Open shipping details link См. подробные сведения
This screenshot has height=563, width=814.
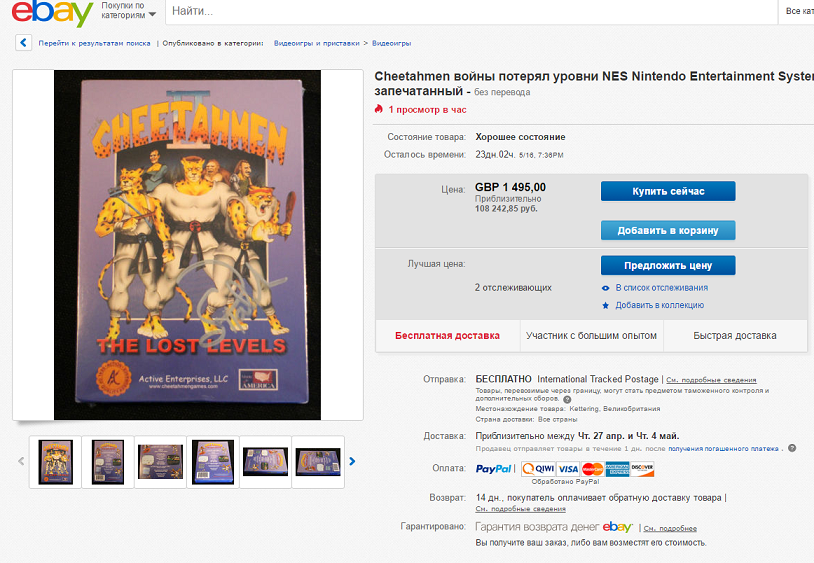[711, 380]
